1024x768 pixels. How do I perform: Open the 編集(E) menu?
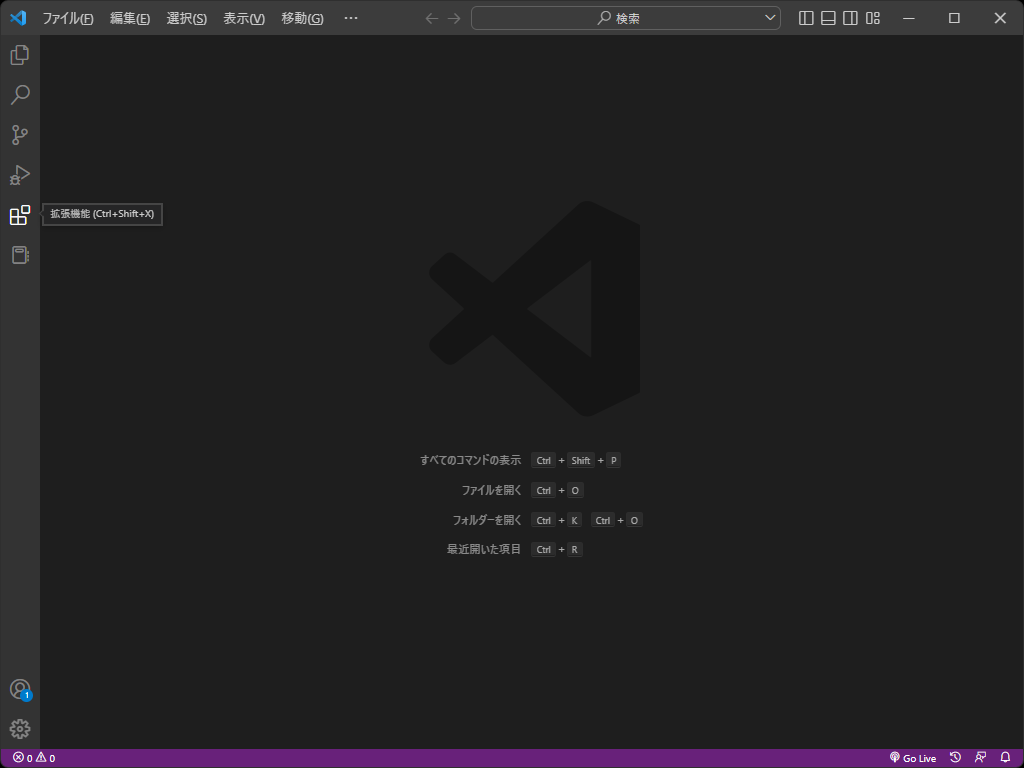[x=130, y=18]
